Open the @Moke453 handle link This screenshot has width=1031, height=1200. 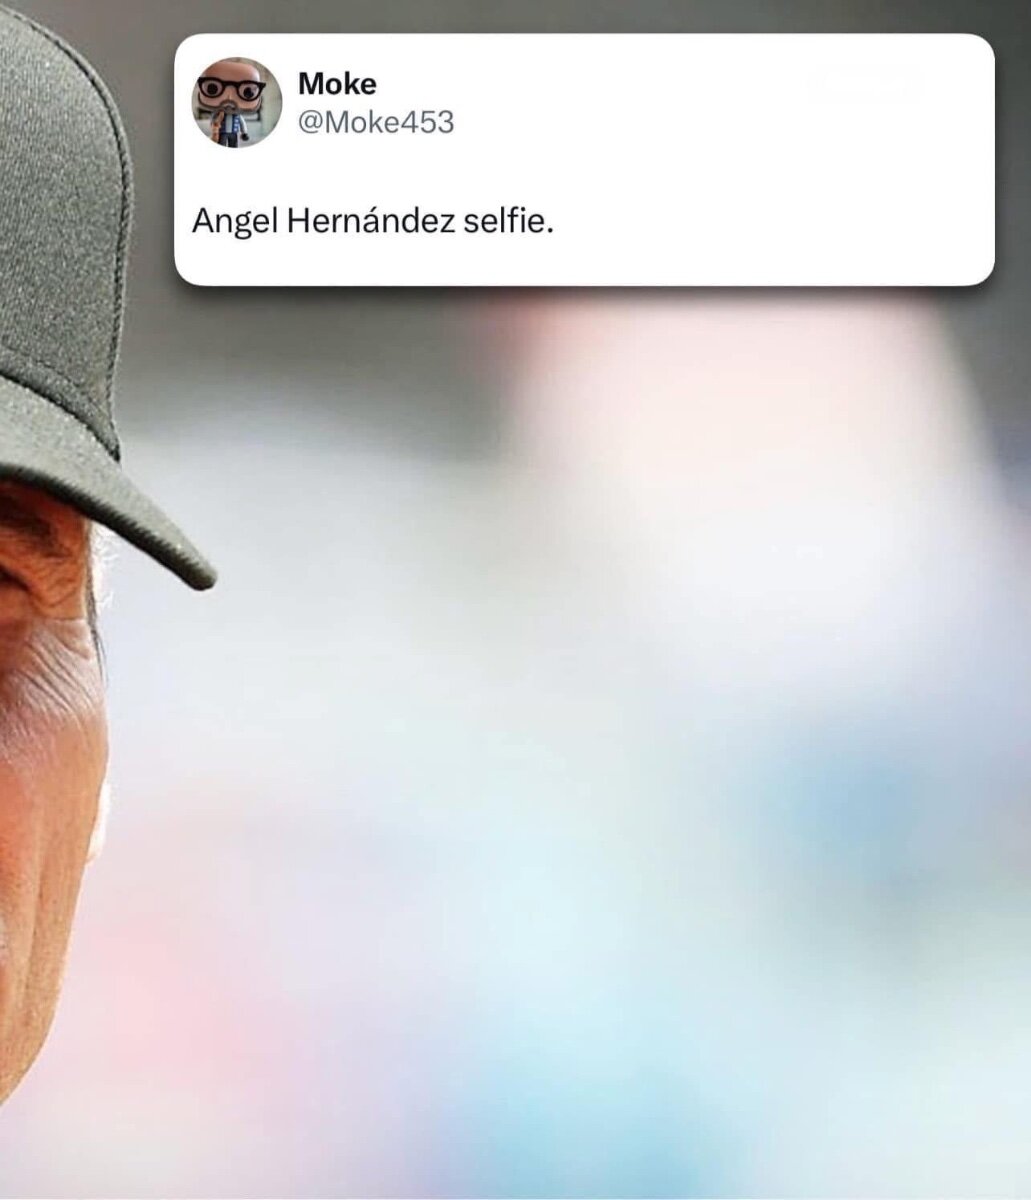click(376, 122)
